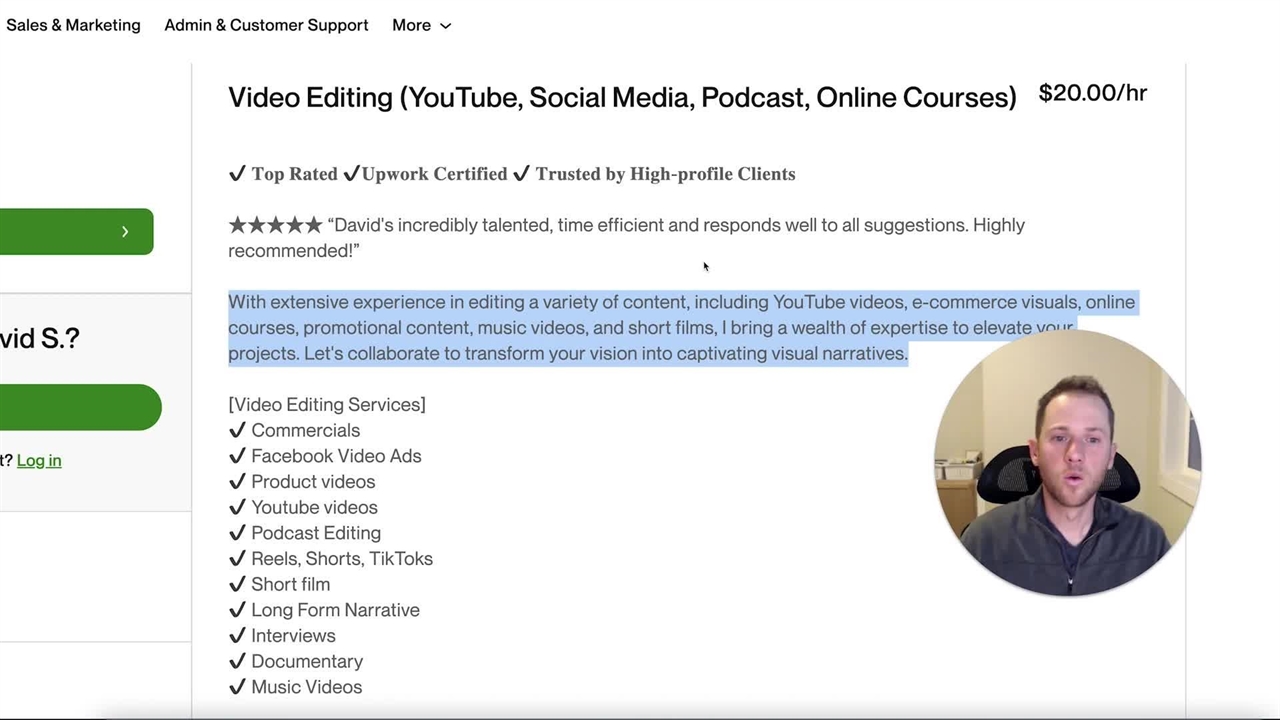This screenshot has height=720, width=1280.
Task: Click the $20.00/hr hourly rate
Action: (x=1092, y=93)
